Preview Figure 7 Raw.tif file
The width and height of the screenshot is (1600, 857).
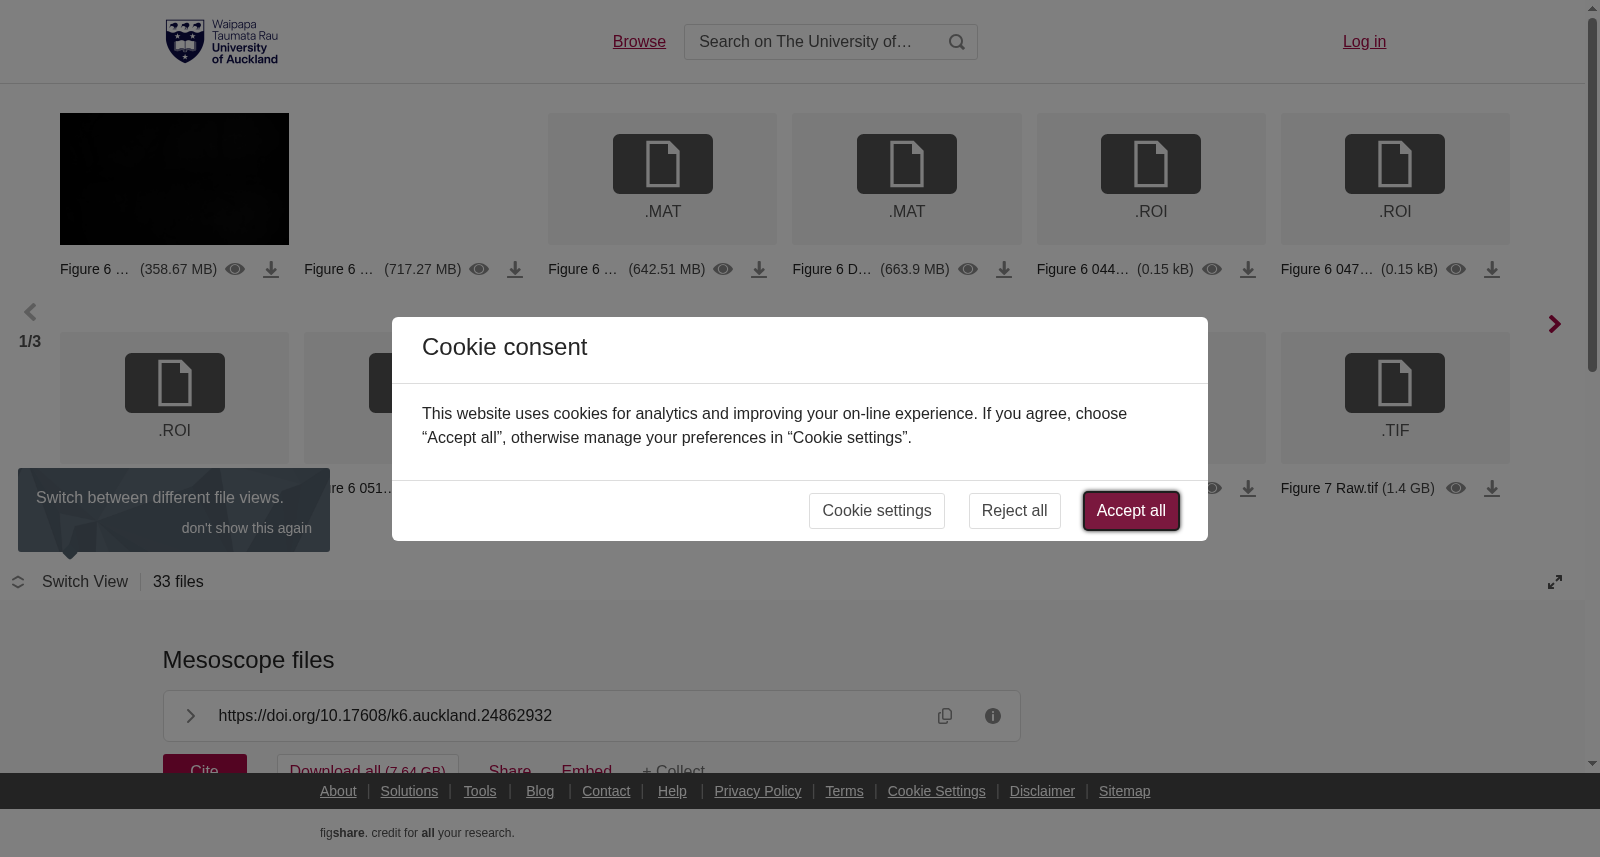(x=1456, y=488)
